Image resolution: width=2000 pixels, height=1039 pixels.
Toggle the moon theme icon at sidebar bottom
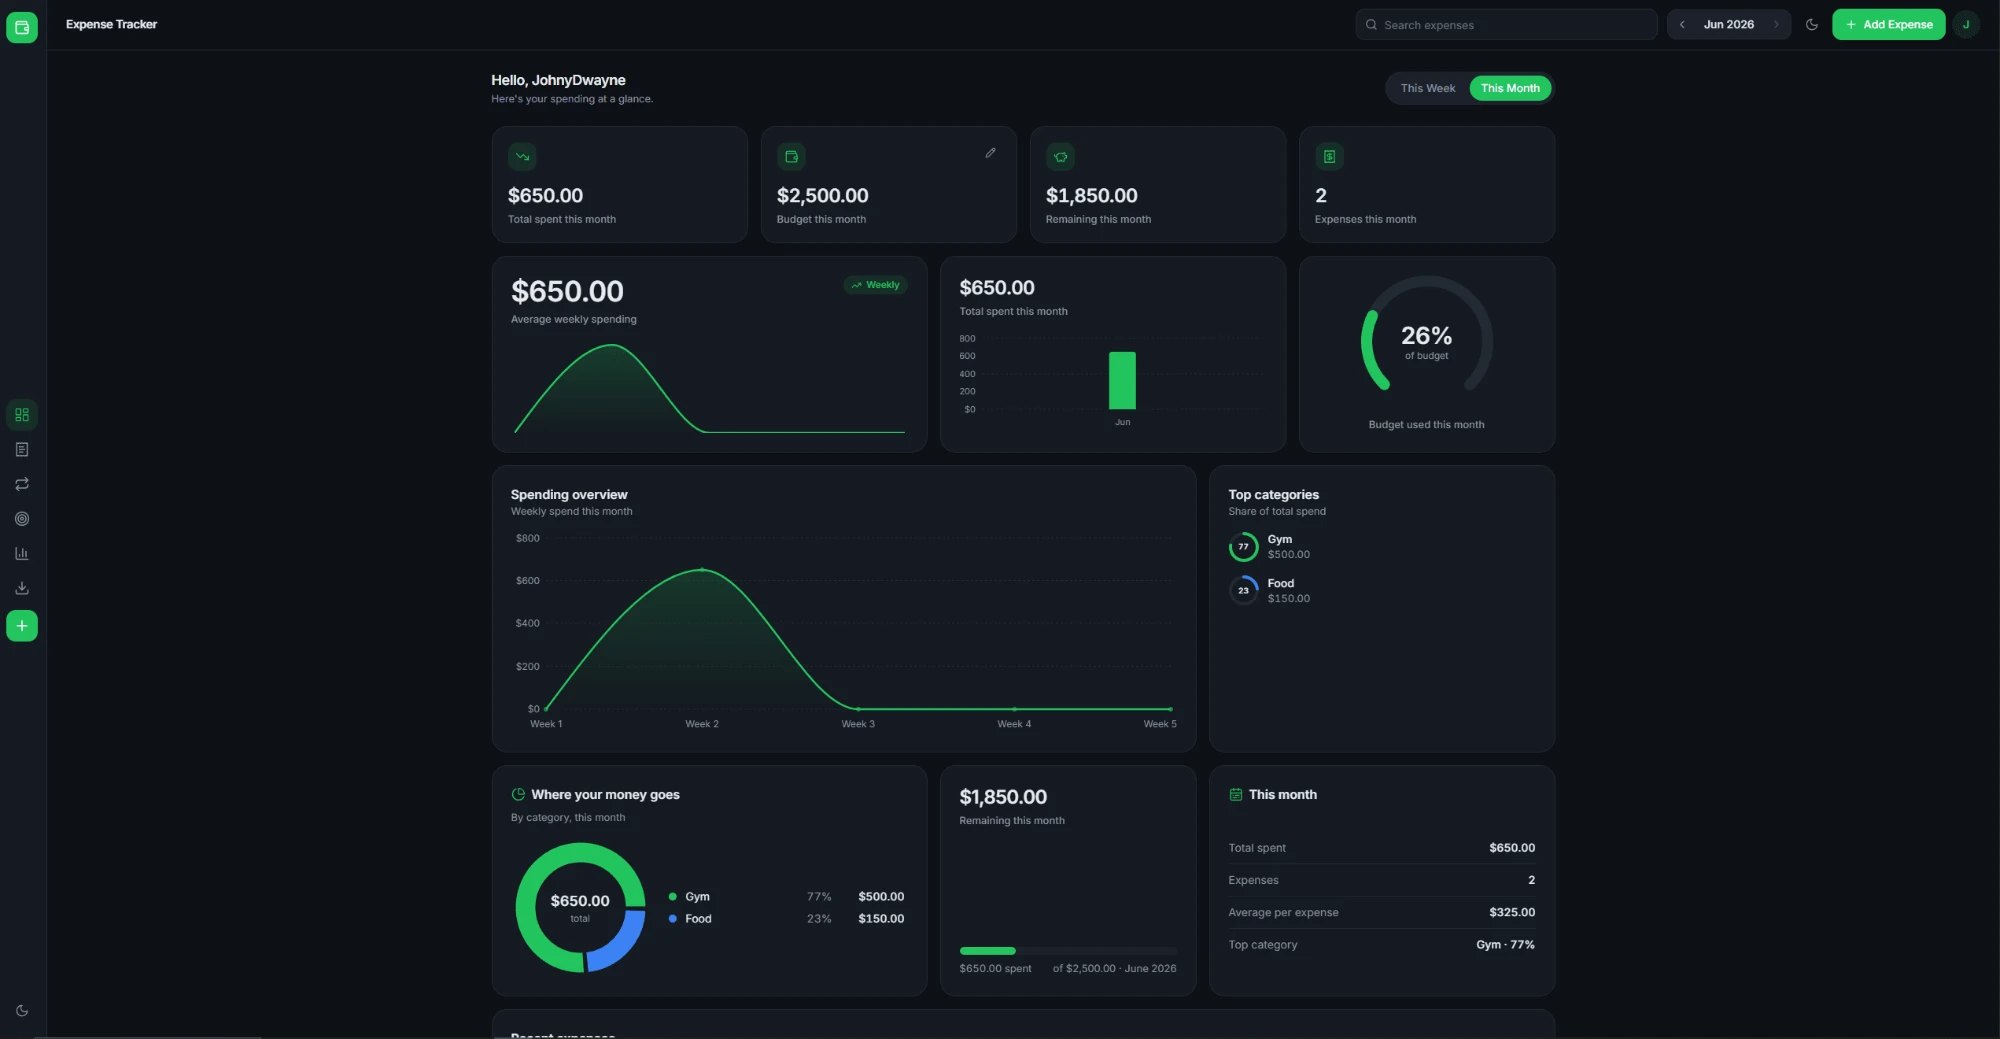point(22,1011)
